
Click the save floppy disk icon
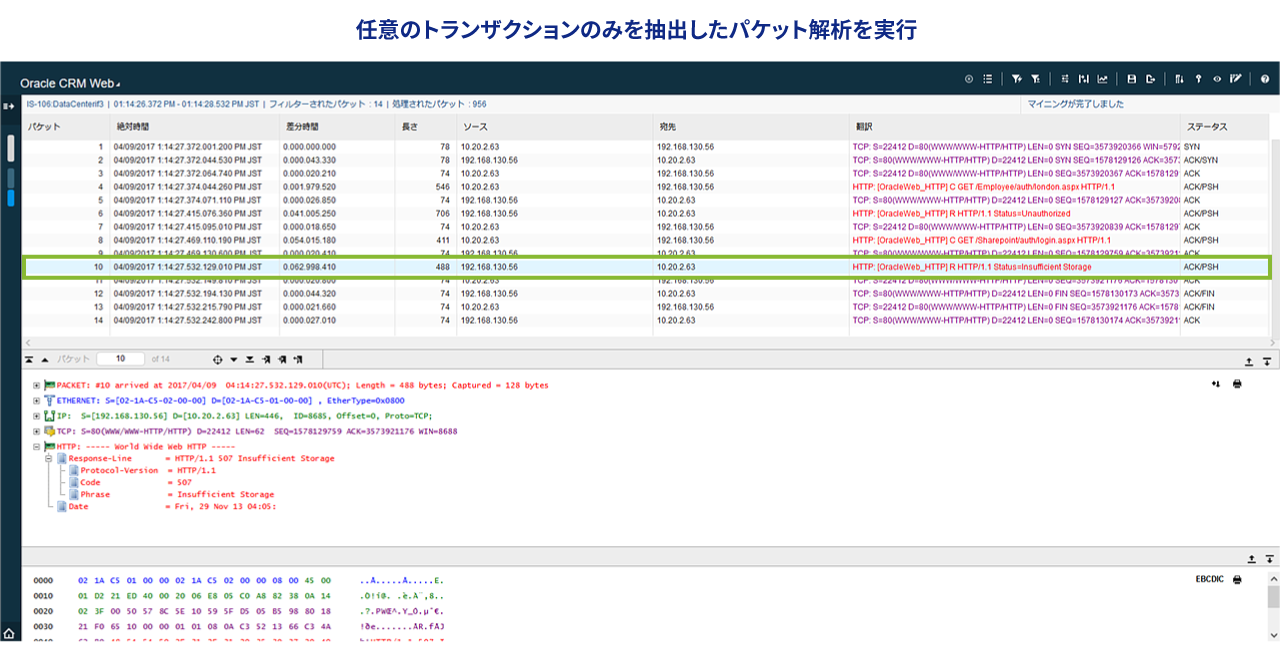(x=1131, y=79)
